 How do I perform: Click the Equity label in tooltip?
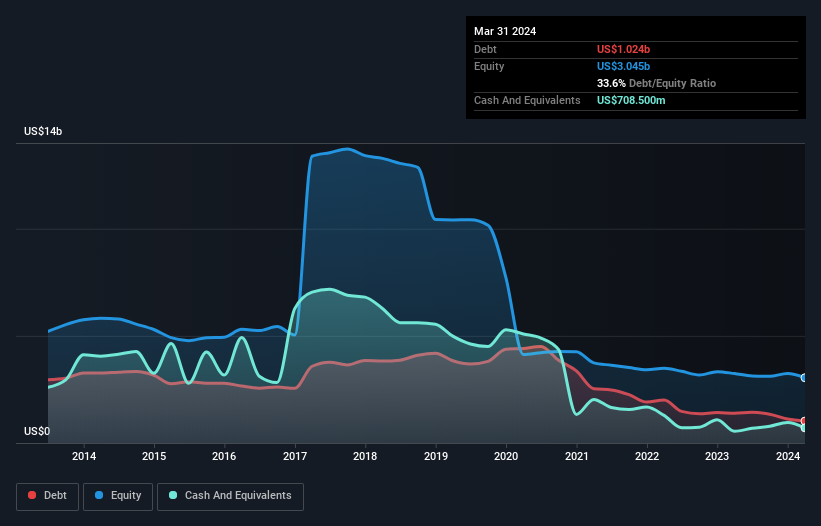pos(489,66)
